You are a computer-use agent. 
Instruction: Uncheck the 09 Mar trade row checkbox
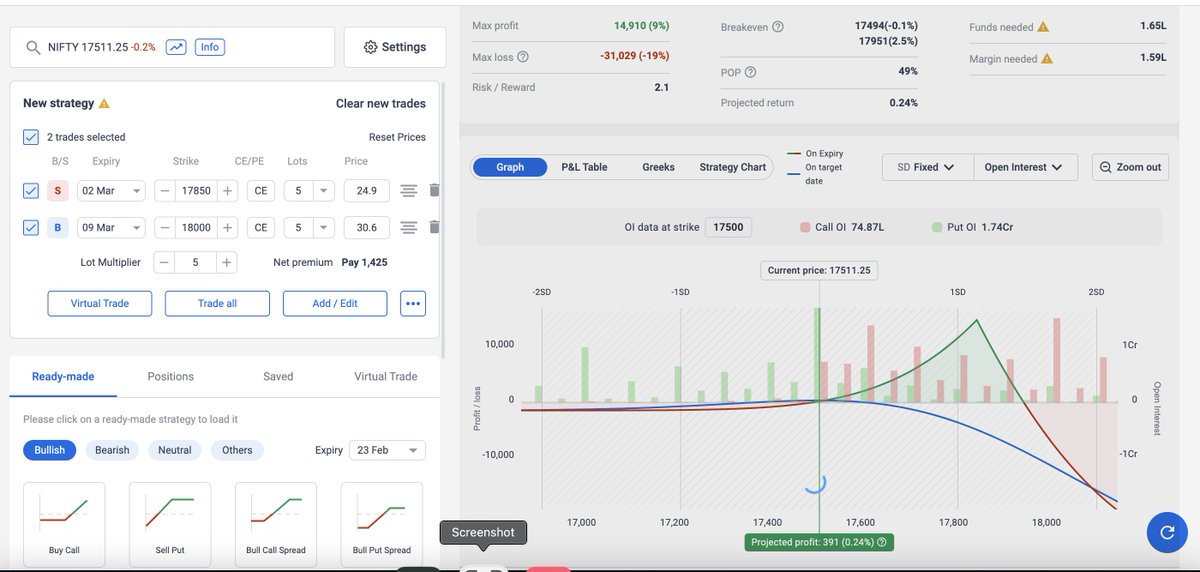coord(31,227)
